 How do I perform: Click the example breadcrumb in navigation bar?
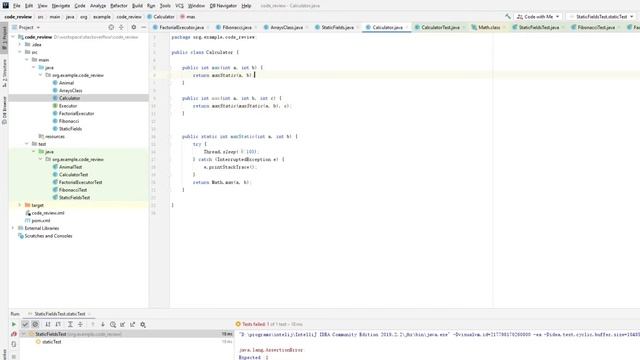[x=102, y=17]
